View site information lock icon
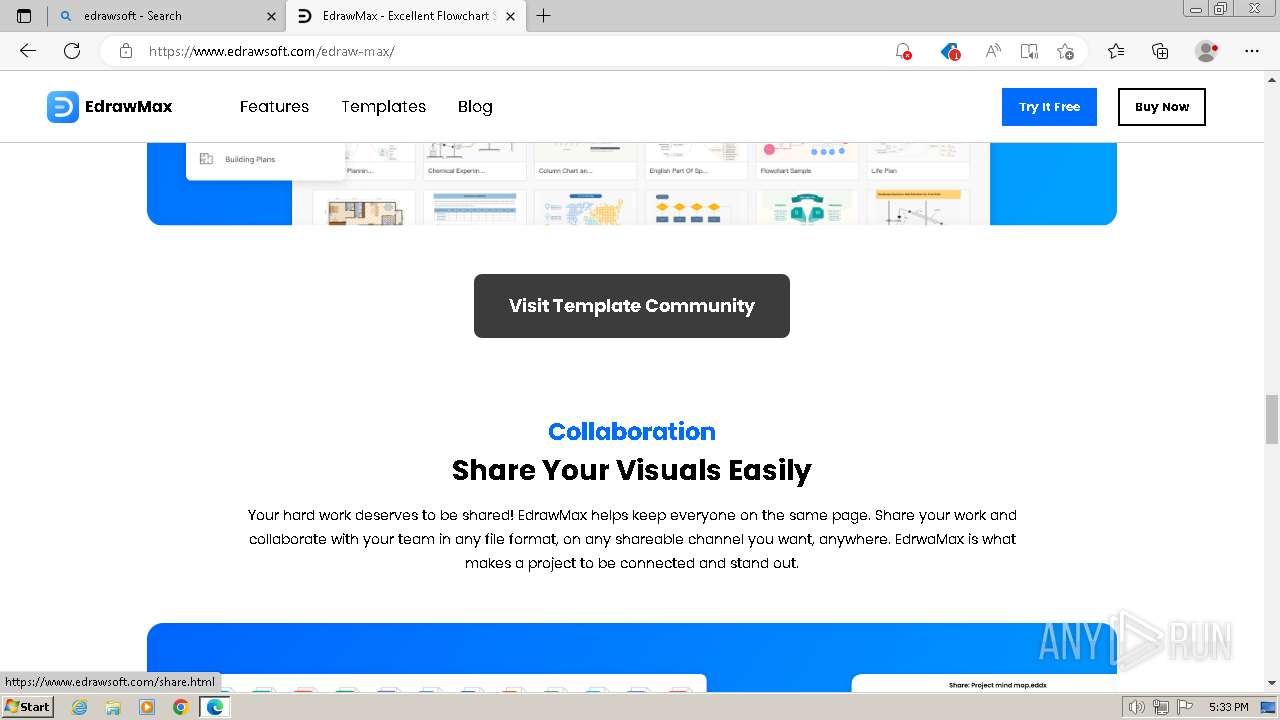The height and width of the screenshot is (720, 1280). click(x=126, y=51)
